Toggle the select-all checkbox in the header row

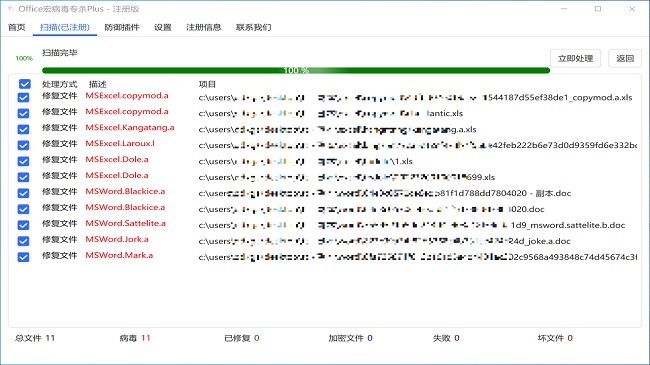24,84
